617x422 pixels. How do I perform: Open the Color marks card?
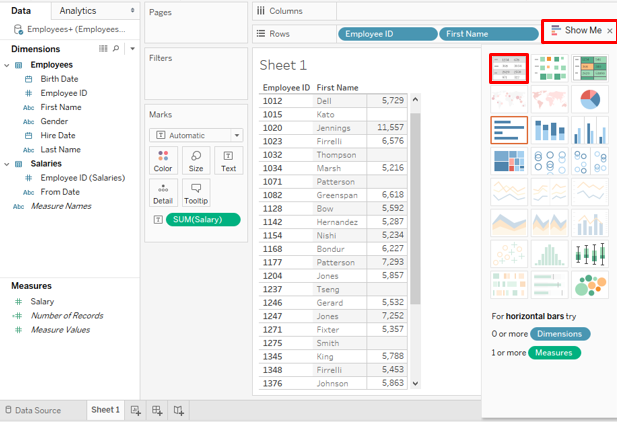[x=163, y=161]
